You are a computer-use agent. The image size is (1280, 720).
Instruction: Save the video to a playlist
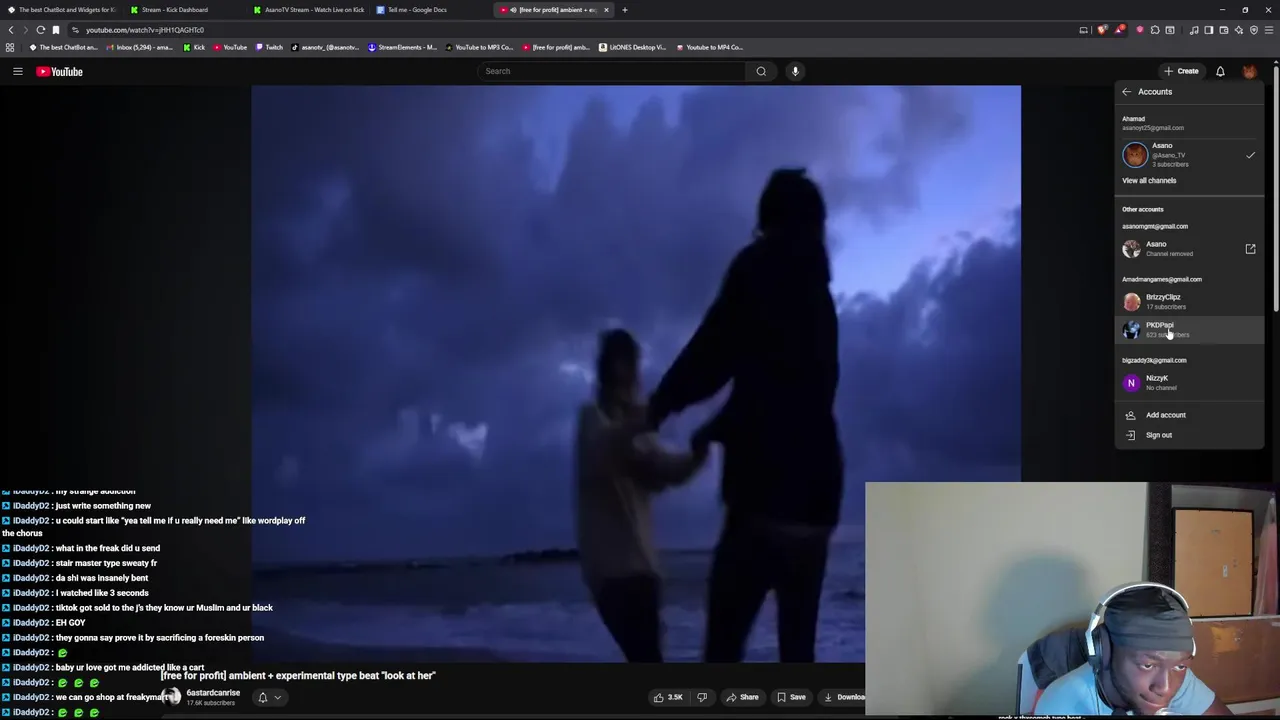pos(791,697)
